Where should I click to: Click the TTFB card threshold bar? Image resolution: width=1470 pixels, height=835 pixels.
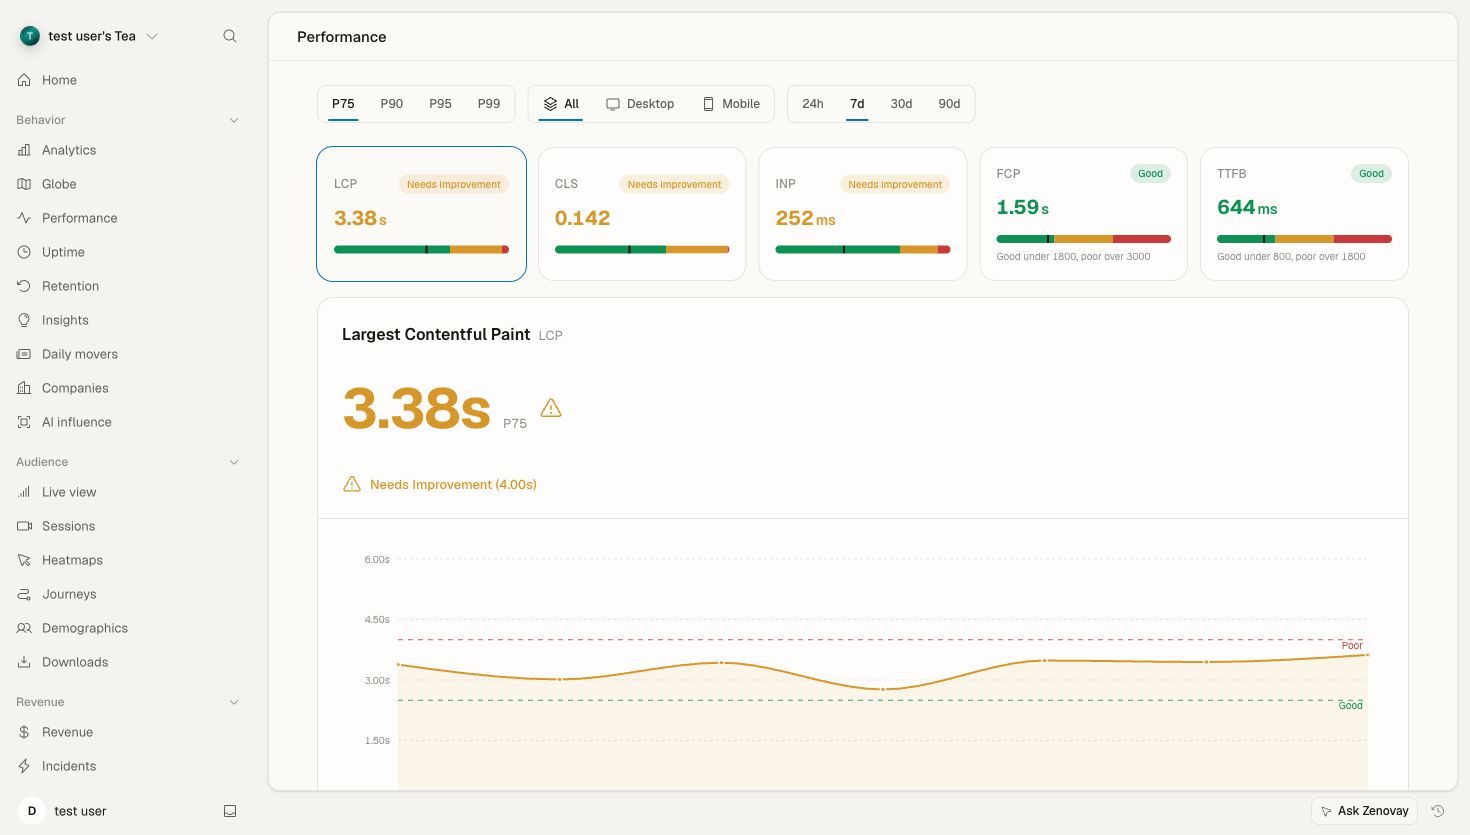[1304, 239]
